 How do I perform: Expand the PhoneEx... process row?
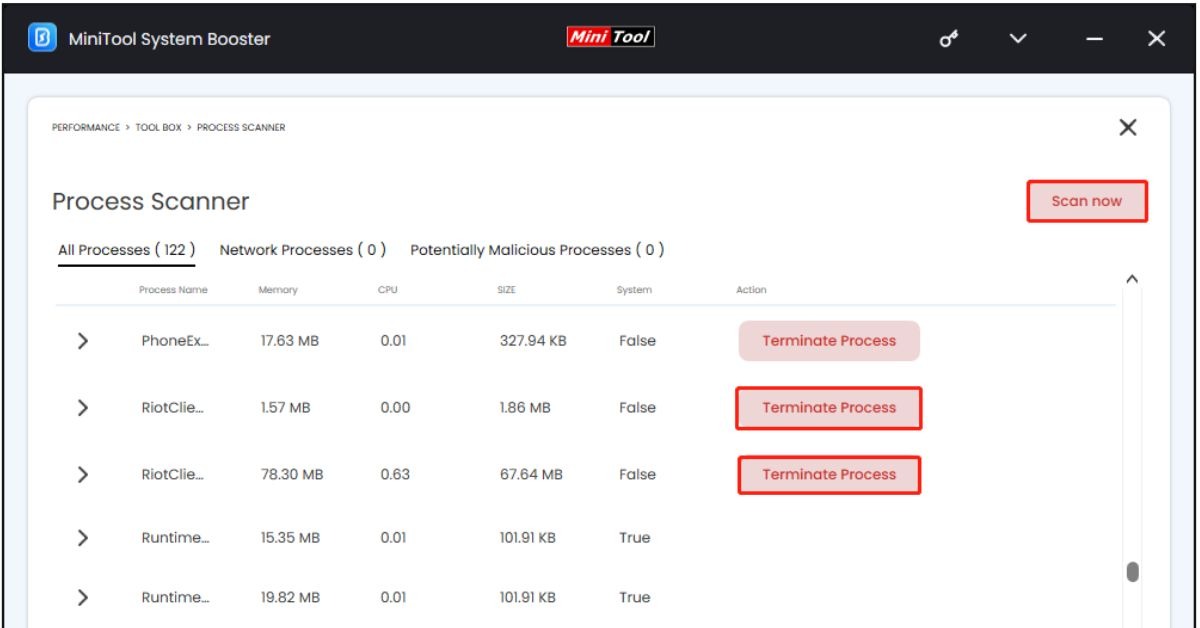pyautogui.click(x=83, y=341)
